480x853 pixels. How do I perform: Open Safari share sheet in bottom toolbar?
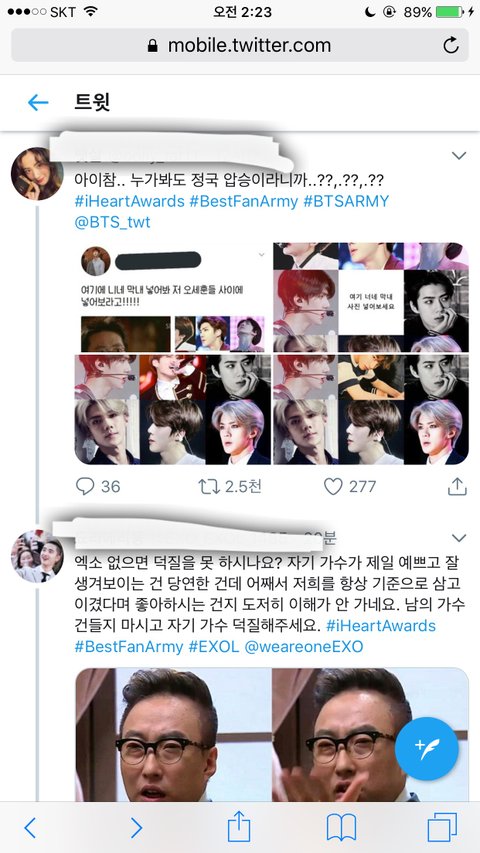coord(239,827)
